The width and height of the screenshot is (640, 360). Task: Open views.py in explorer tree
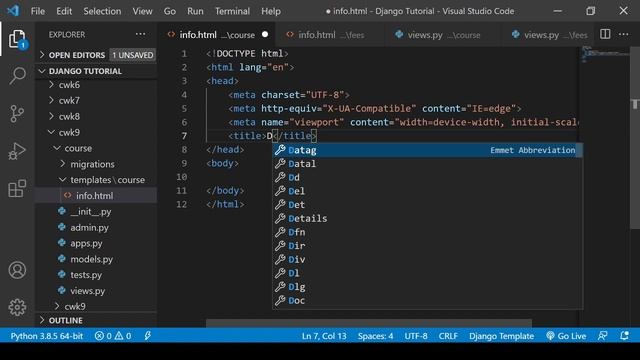96,291
